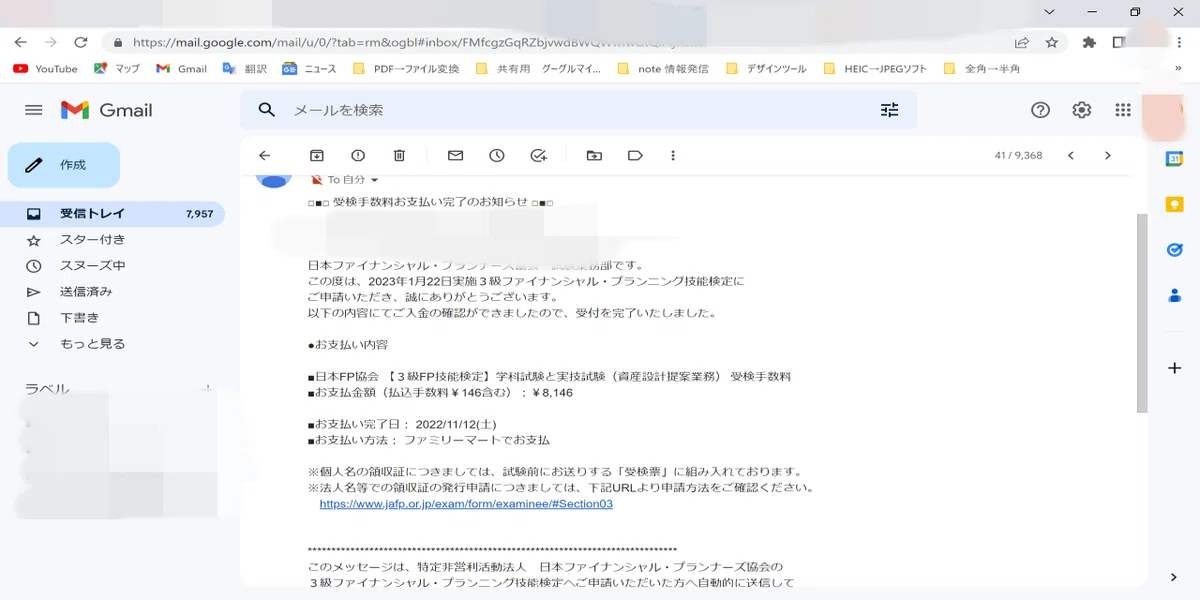Delete this email with trash icon
The image size is (1200, 600).
[x=399, y=156]
